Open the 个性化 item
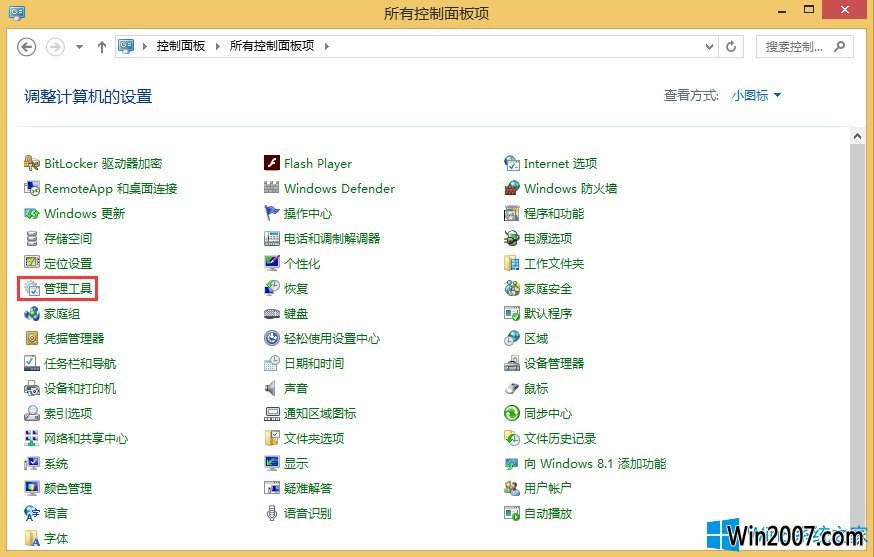Image resolution: width=874 pixels, height=557 pixels. click(292, 263)
